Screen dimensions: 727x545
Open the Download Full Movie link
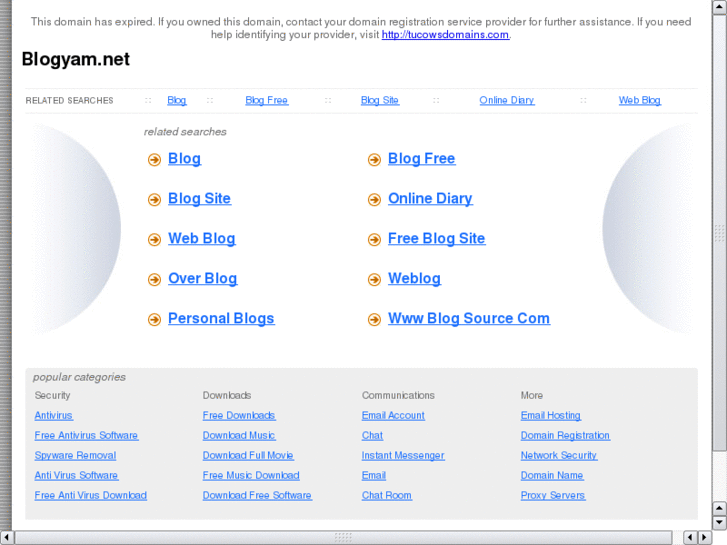pyautogui.click(x=248, y=456)
